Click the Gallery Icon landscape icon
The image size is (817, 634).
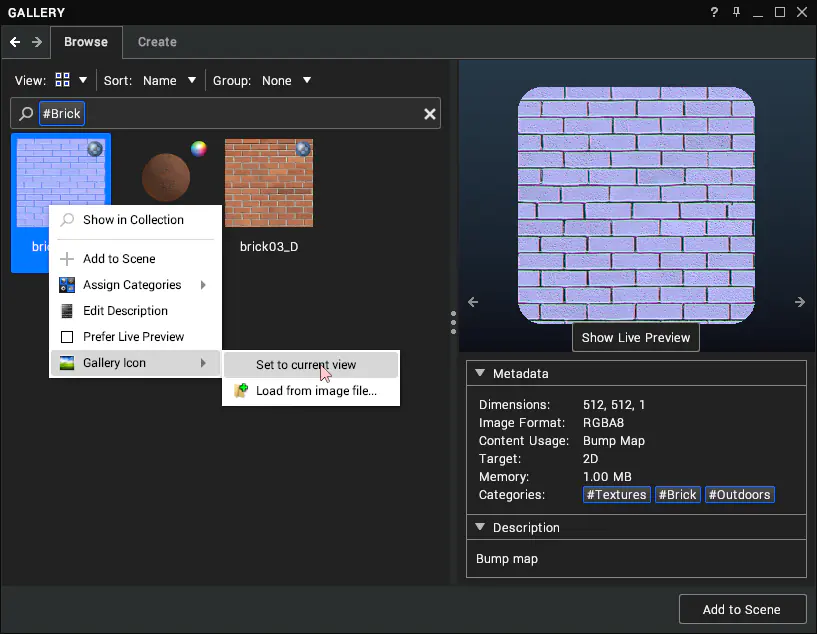[67, 363]
